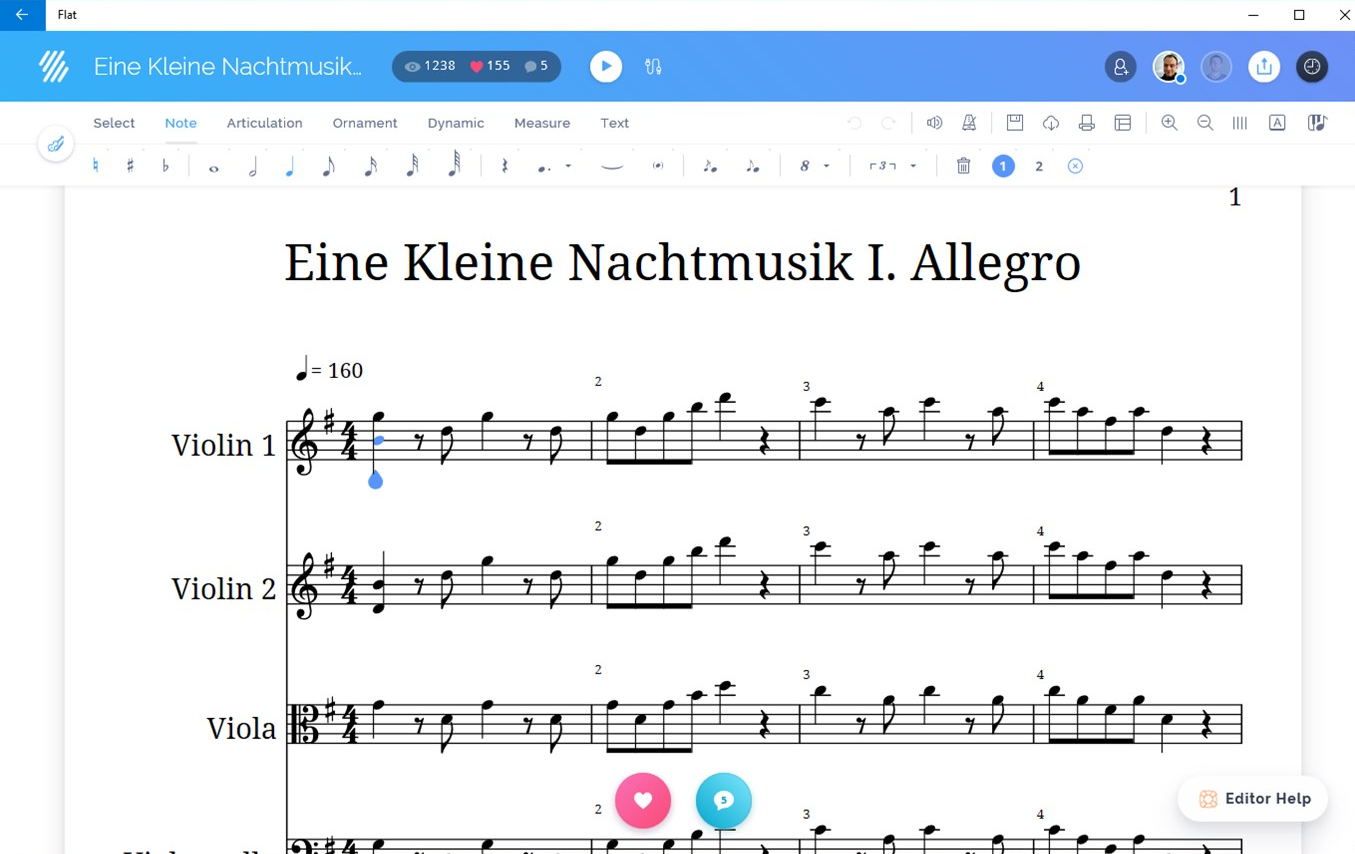The height and width of the screenshot is (854, 1355).
Task: Click the 155 likes counter
Action: click(490, 66)
